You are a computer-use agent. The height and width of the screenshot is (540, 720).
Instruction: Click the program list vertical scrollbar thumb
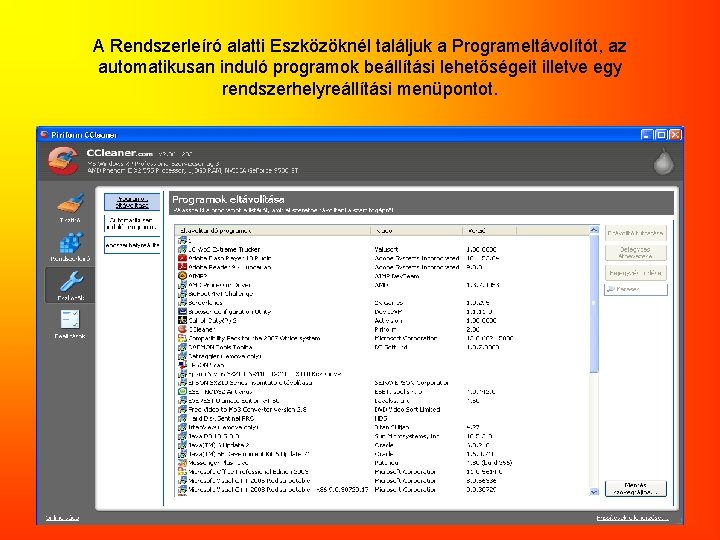point(594,304)
